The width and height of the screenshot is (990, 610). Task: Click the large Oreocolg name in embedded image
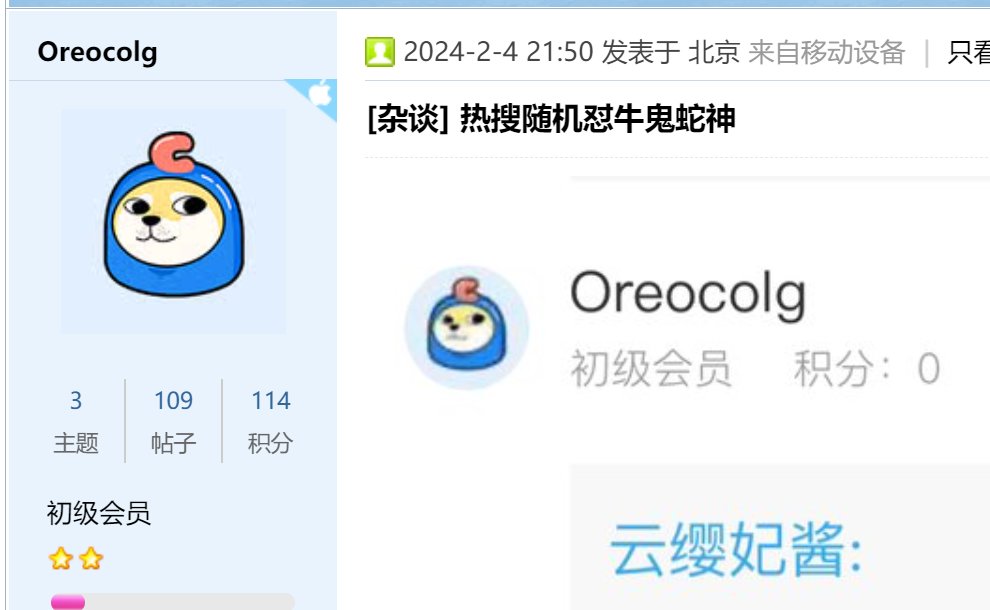(x=688, y=294)
